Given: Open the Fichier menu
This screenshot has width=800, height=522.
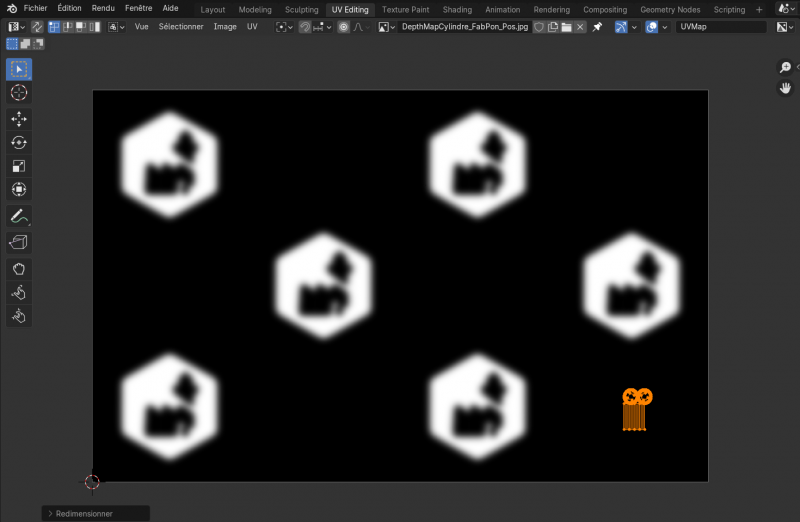Looking at the screenshot, I should 35,8.
